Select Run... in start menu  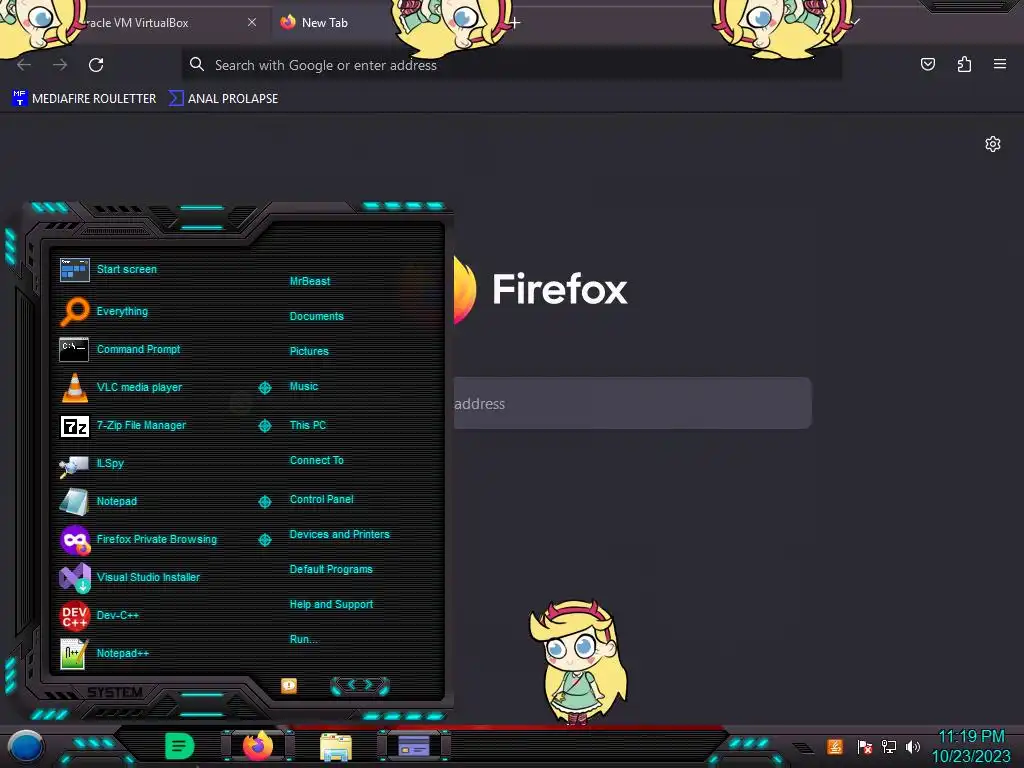click(x=304, y=639)
